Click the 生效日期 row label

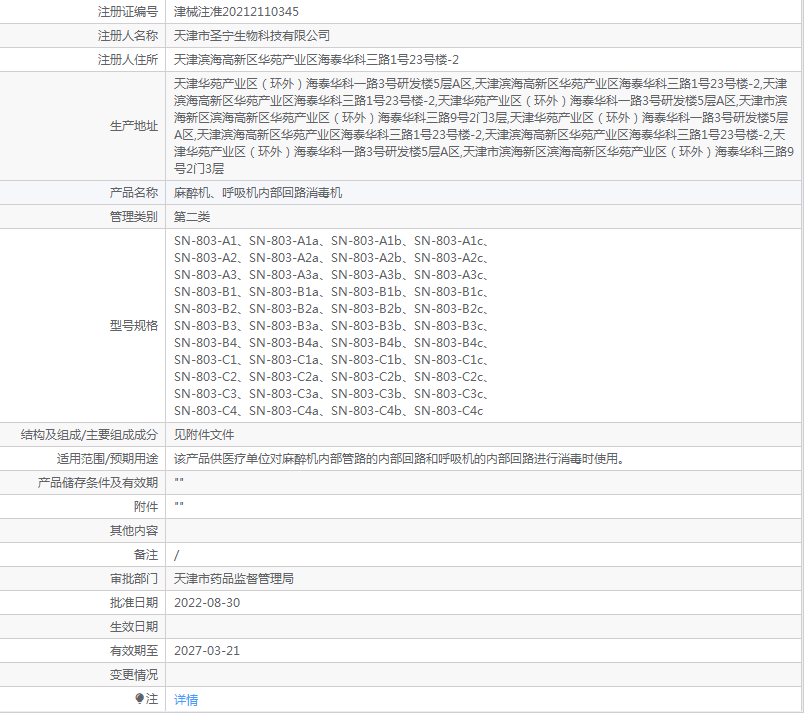[133, 627]
